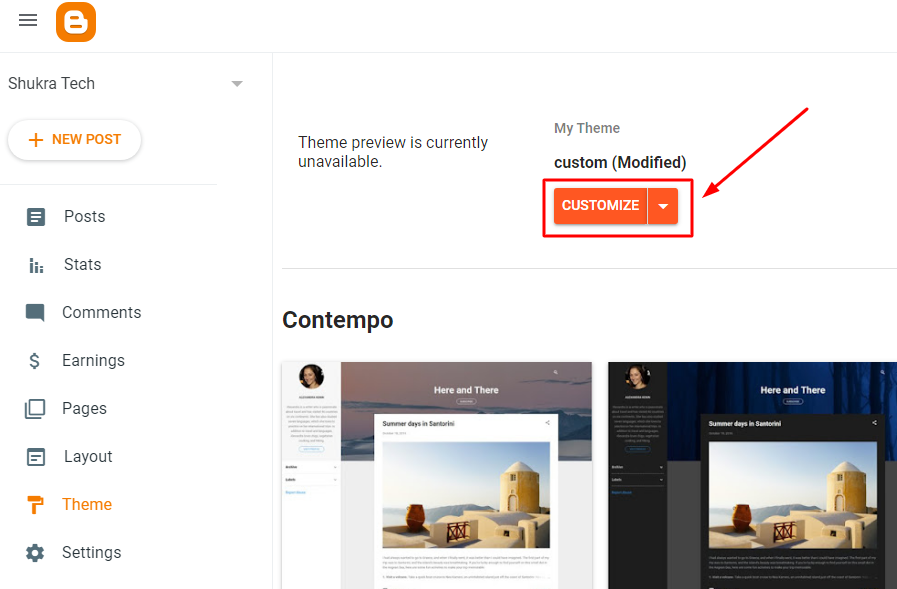The height and width of the screenshot is (589, 897).
Task: Open blog Settings
Action: point(92,553)
